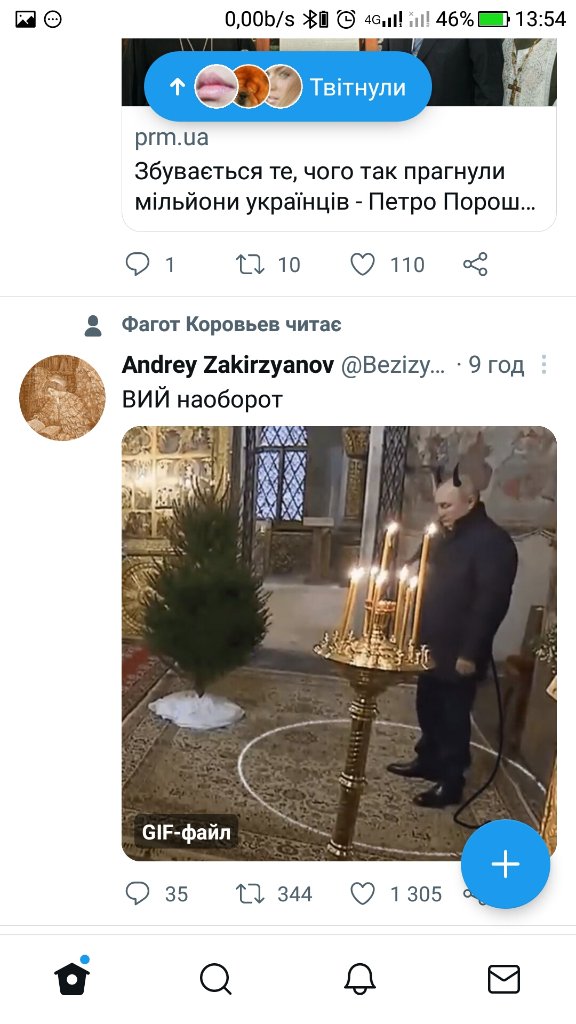Open Andrey Zakirzyanov's profile avatar
Screen dimensions: 576x1024
tap(62, 398)
